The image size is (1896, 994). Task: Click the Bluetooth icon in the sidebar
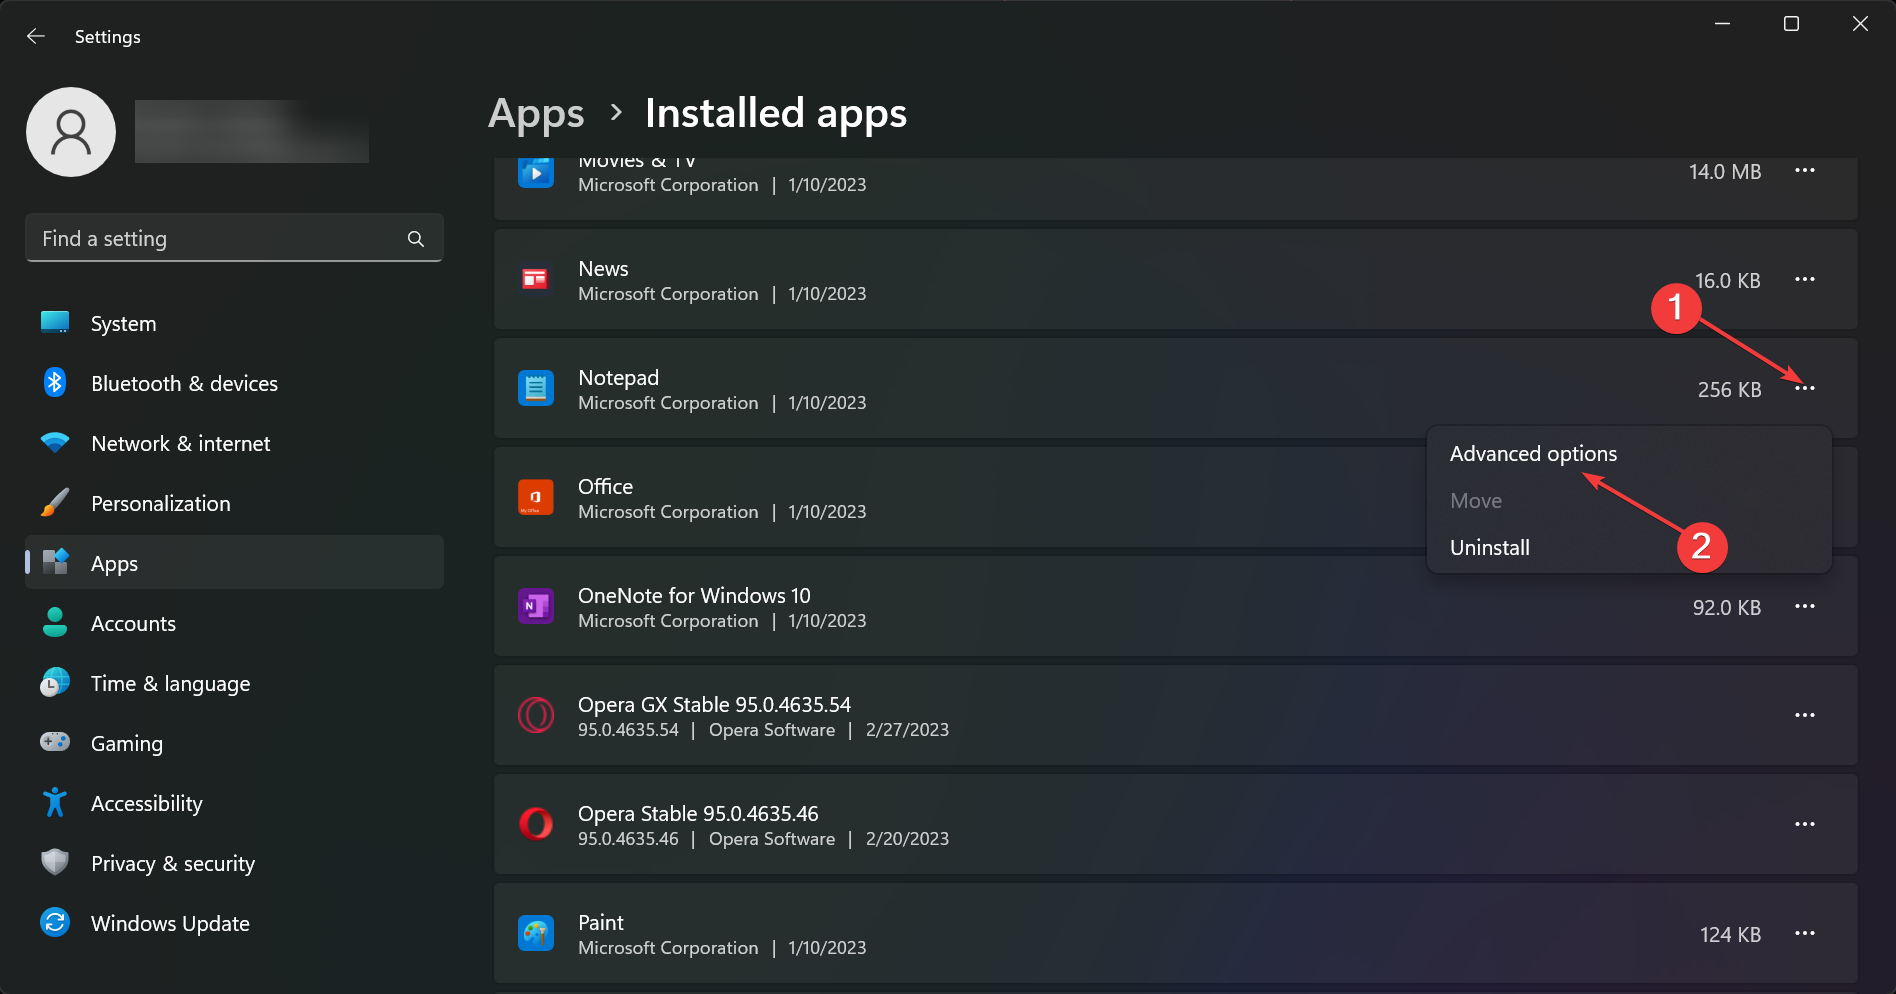[55, 383]
